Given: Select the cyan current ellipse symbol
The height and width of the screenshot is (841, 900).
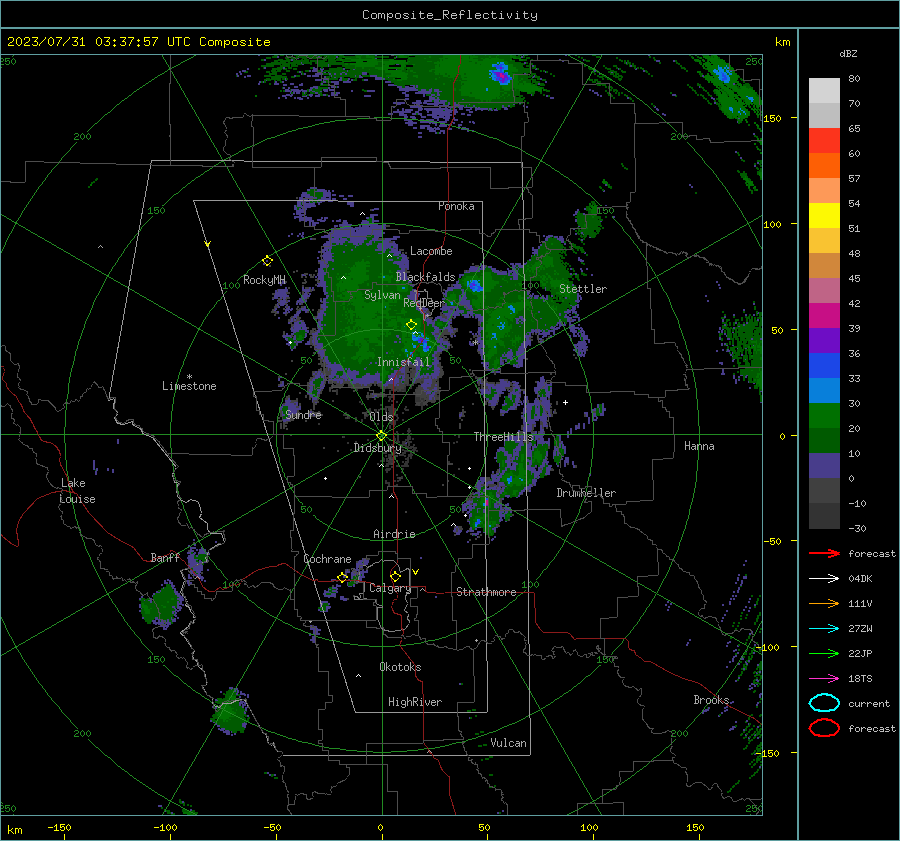Looking at the screenshot, I should 824,703.
